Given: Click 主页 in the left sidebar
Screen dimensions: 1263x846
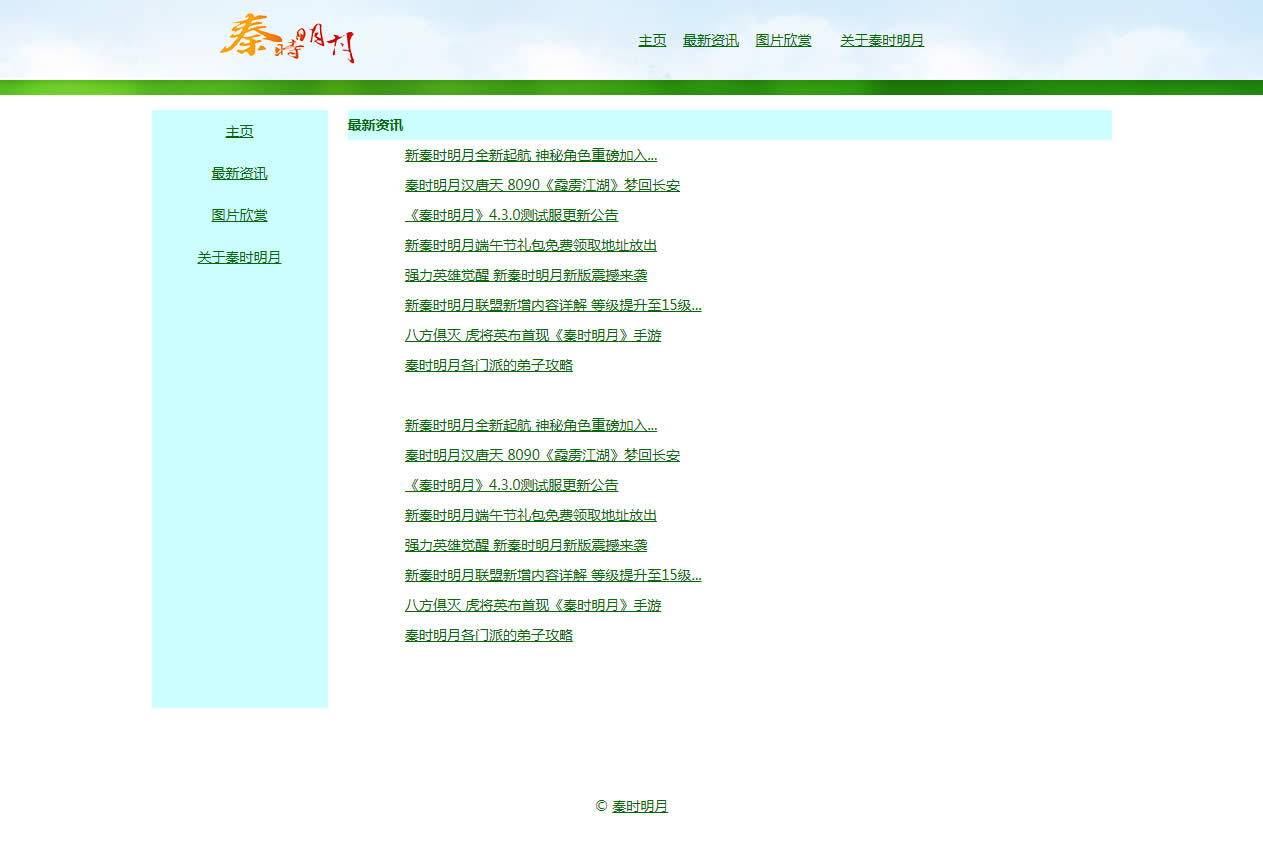Looking at the screenshot, I should [x=239, y=132].
